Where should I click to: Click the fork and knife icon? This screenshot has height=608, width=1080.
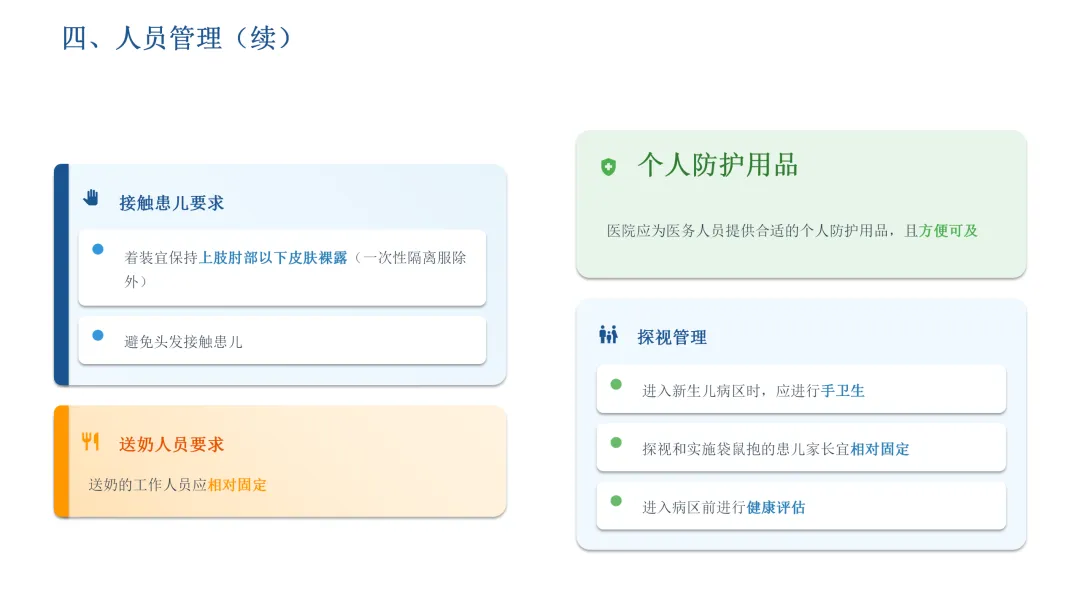click(x=90, y=441)
